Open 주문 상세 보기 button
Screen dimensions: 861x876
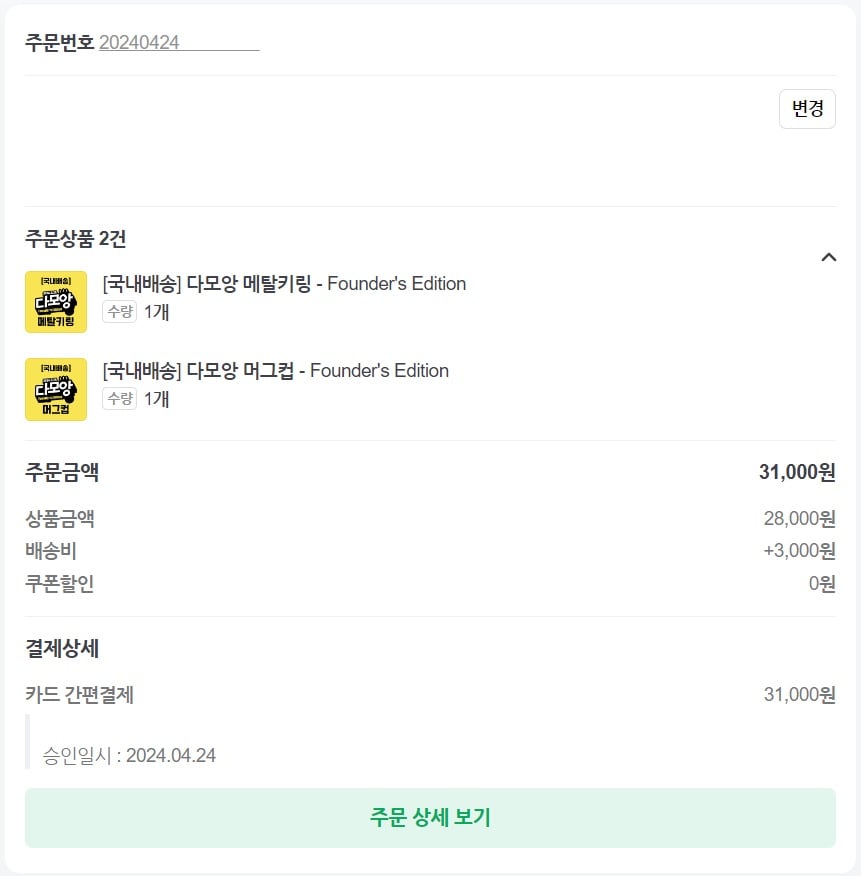[x=430, y=817]
